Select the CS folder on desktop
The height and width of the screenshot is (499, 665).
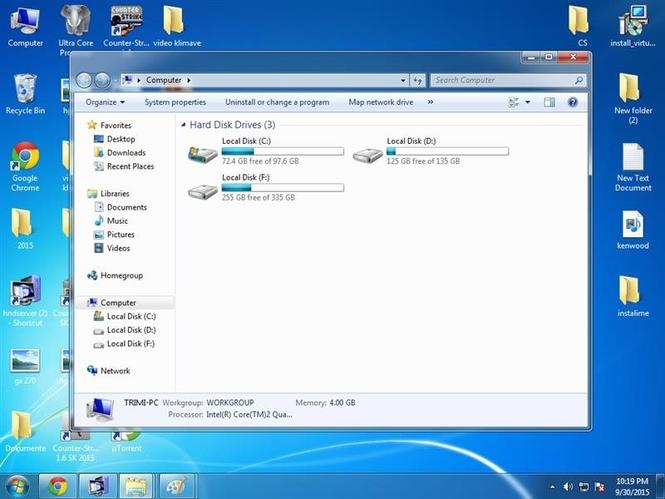581,25
